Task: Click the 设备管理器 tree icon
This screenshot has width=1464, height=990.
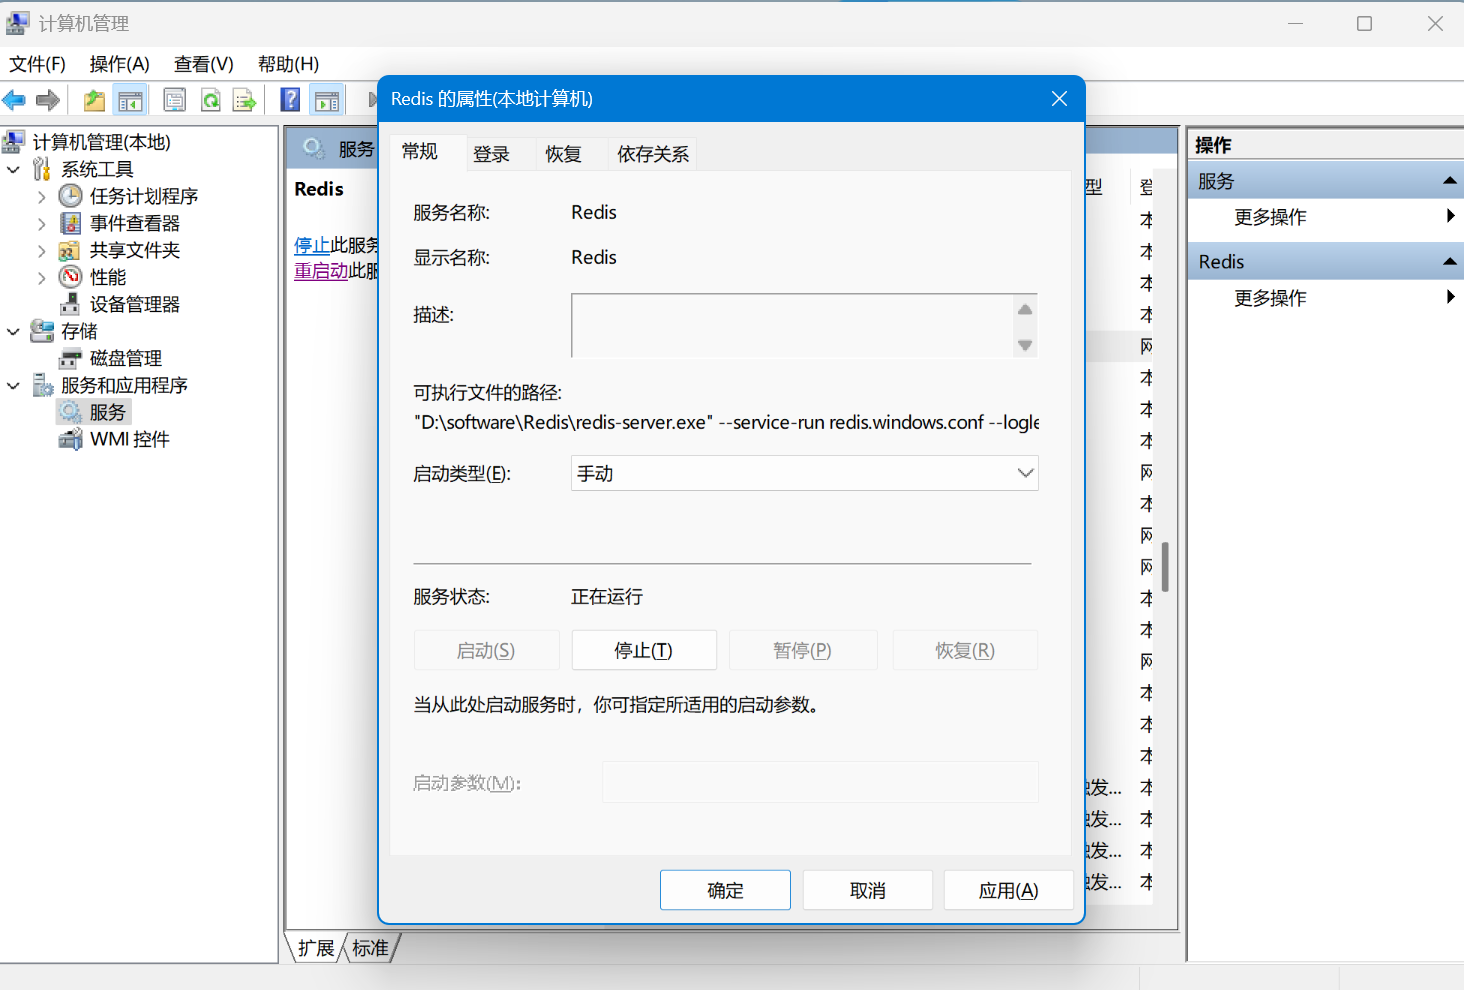Action: pos(70,304)
